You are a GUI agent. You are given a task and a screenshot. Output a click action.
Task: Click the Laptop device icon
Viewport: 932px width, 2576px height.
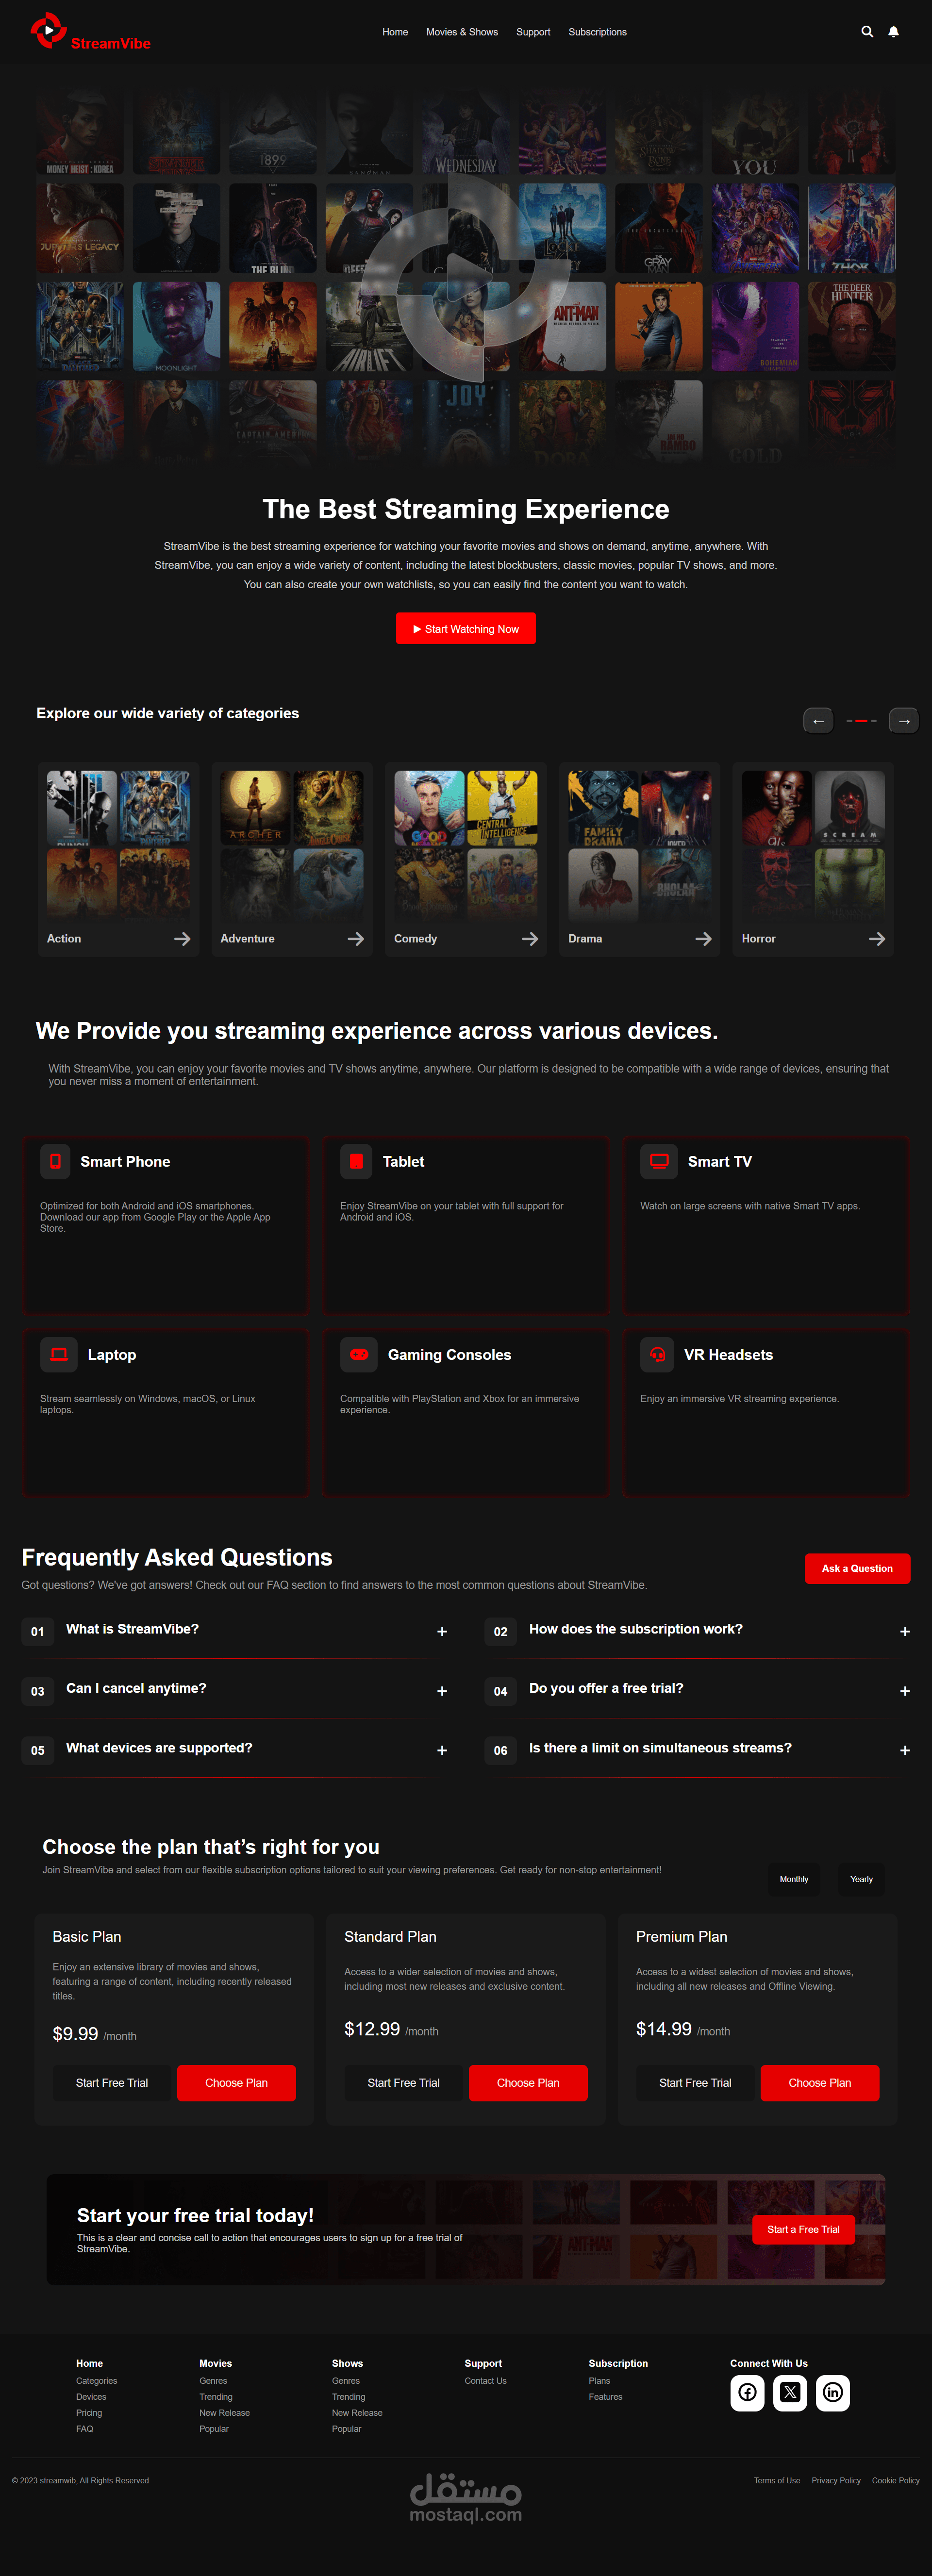click(59, 1354)
